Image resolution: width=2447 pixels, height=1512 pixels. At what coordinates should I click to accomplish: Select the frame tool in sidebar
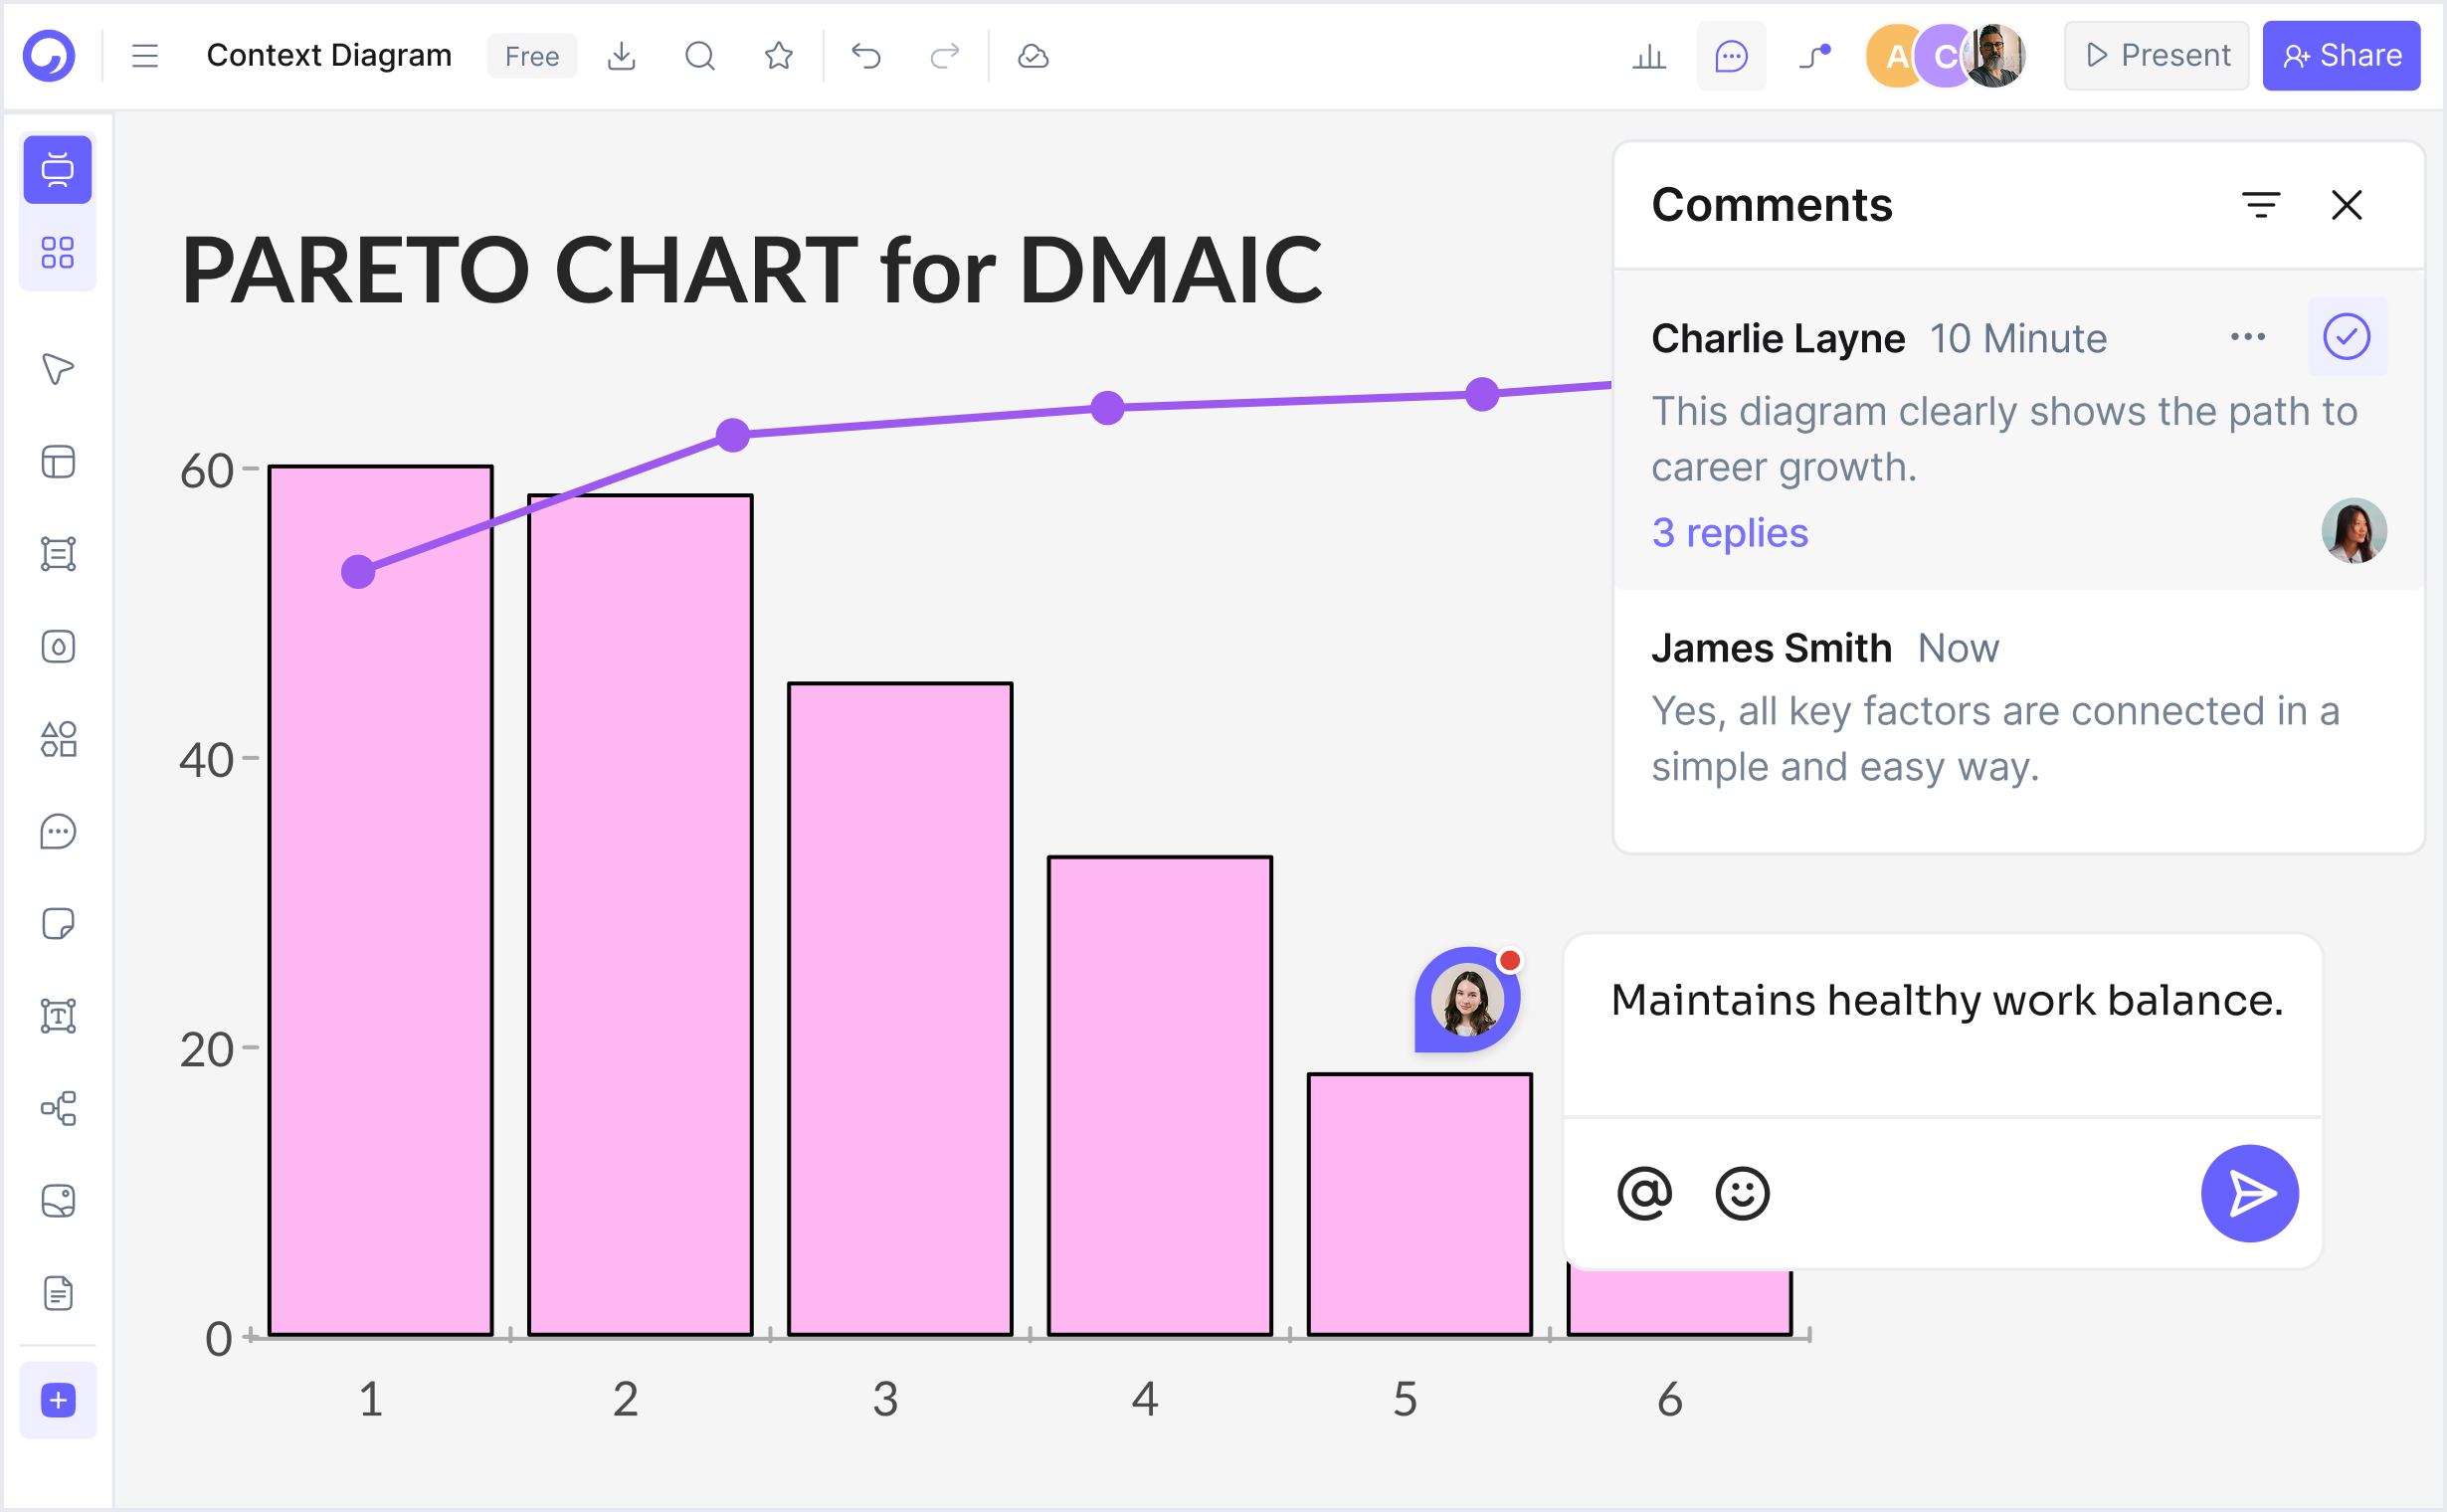click(58, 554)
